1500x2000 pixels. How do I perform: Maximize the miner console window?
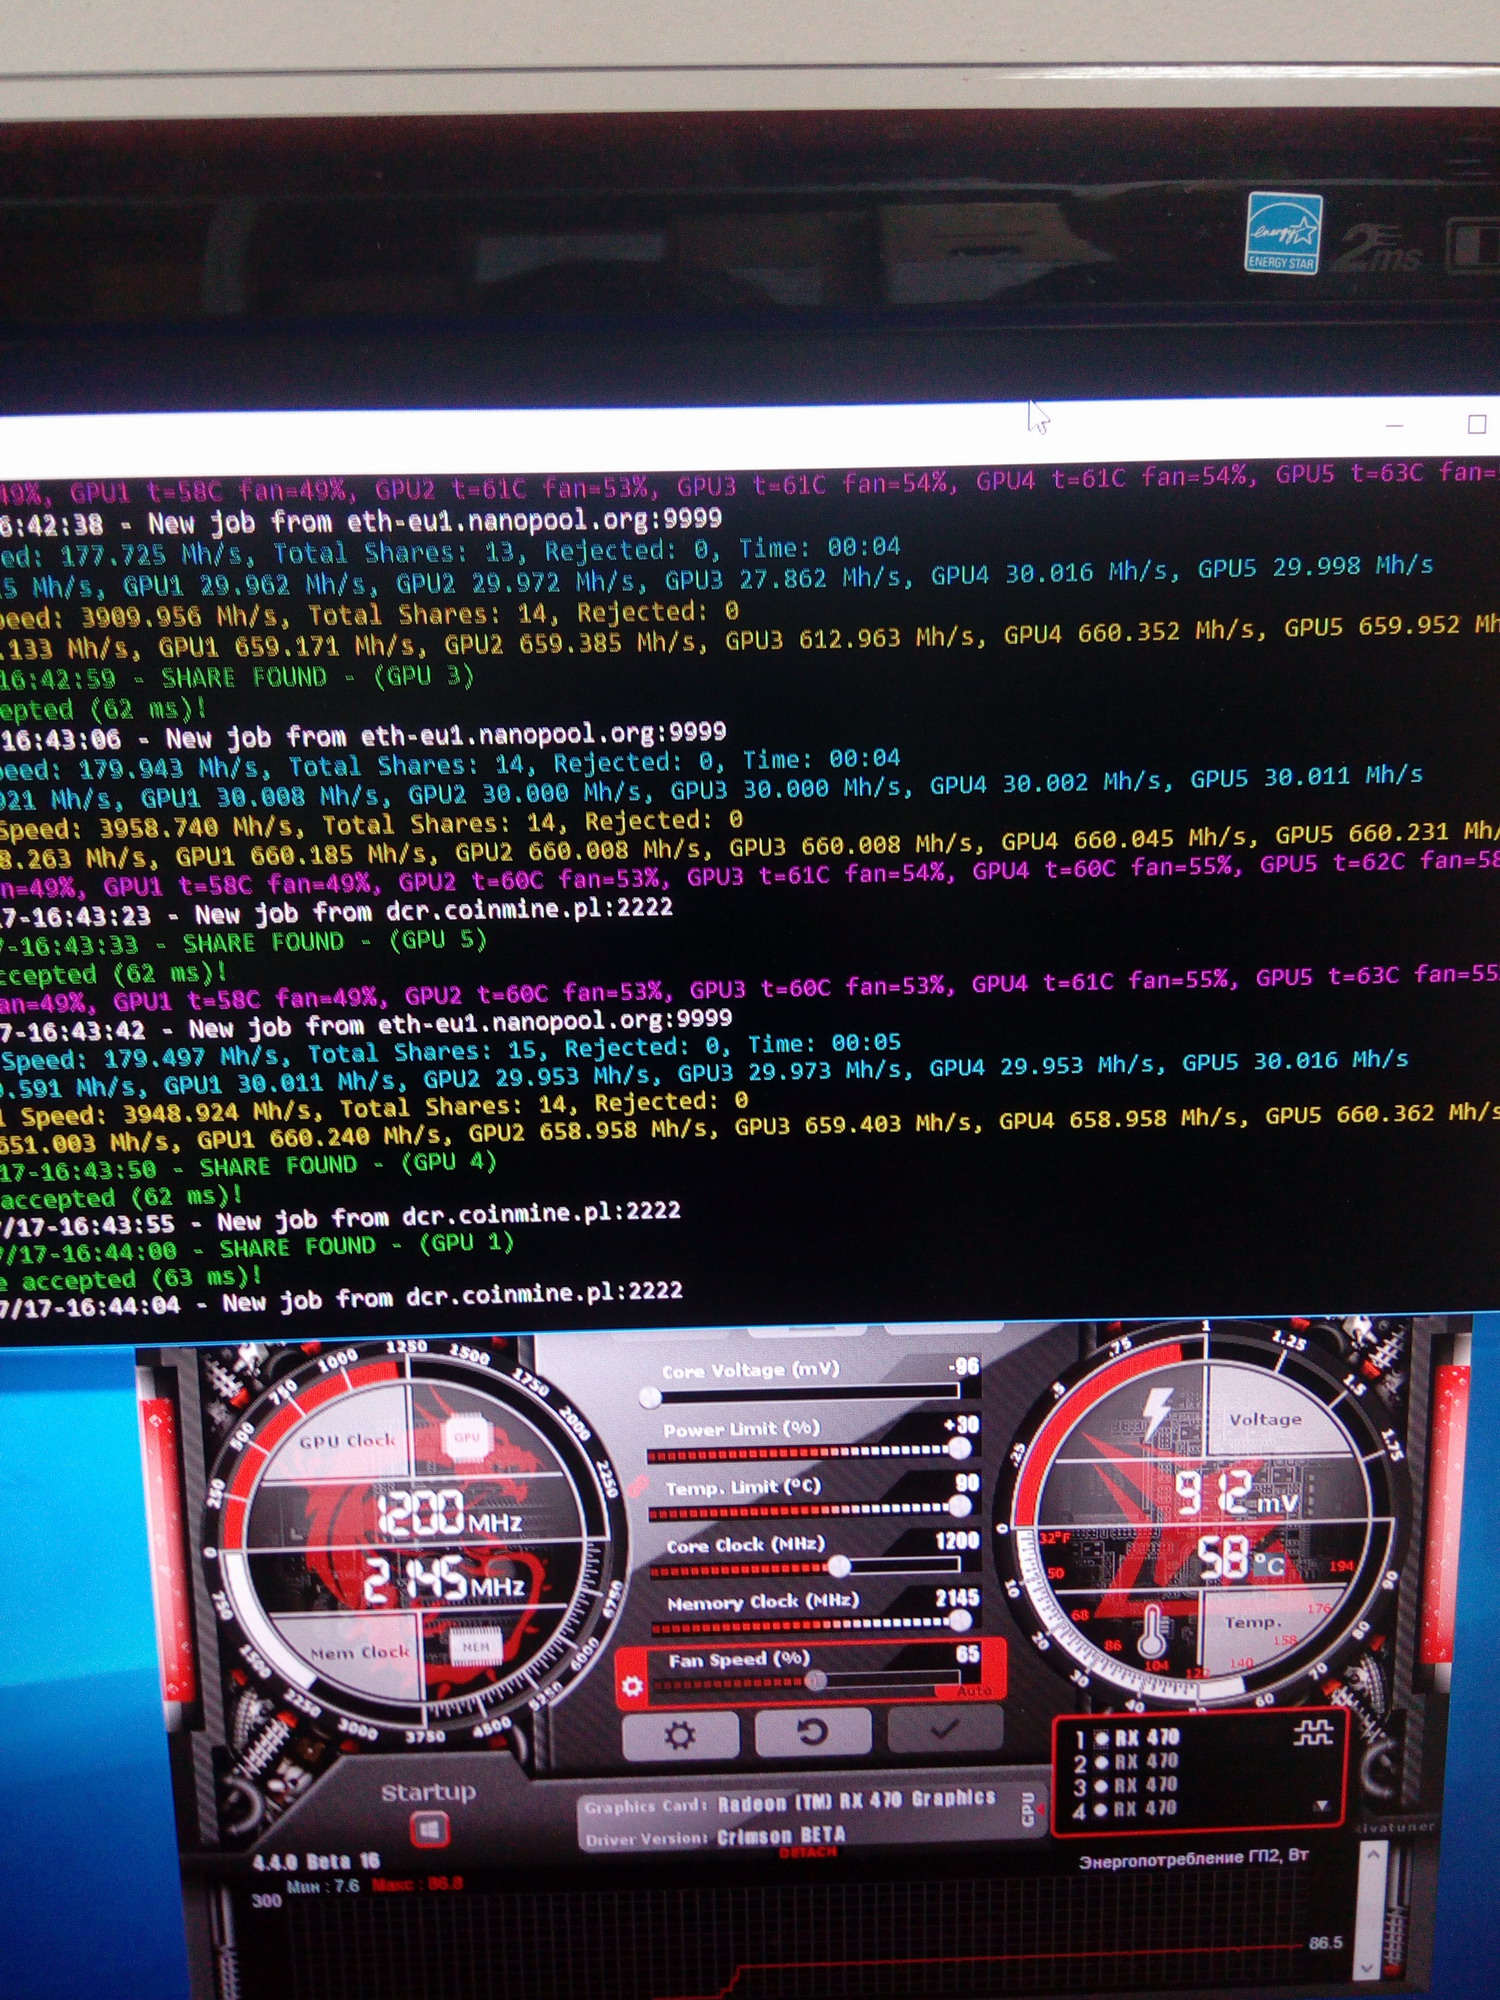pos(1476,424)
